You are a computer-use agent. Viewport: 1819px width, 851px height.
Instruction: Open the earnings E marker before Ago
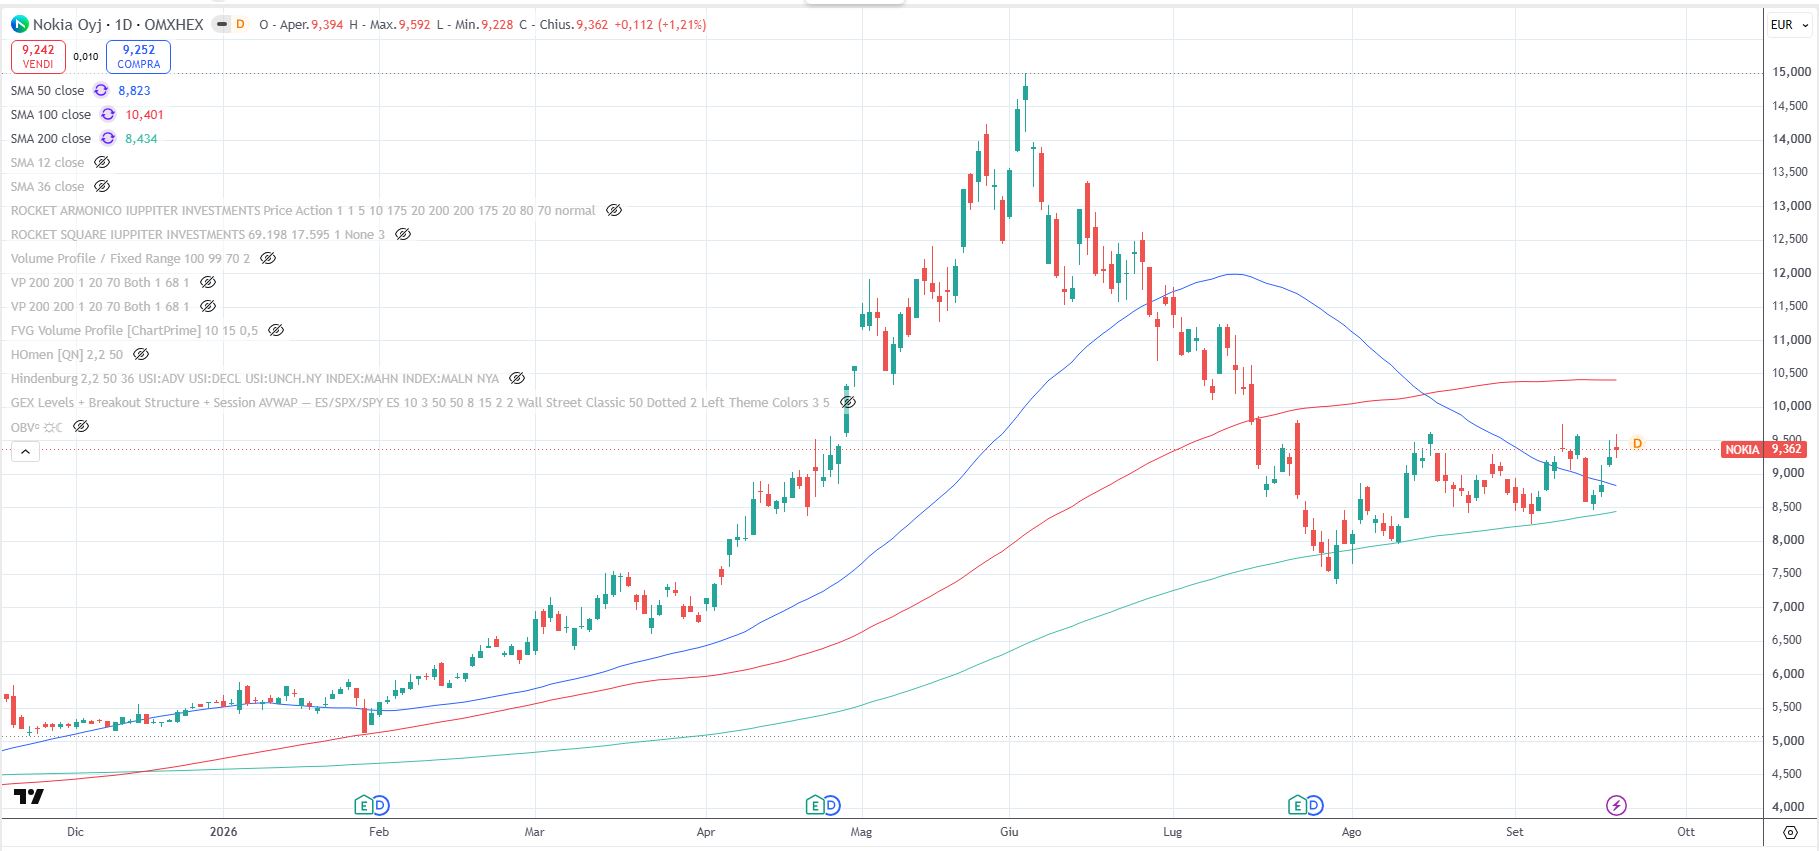click(1298, 805)
